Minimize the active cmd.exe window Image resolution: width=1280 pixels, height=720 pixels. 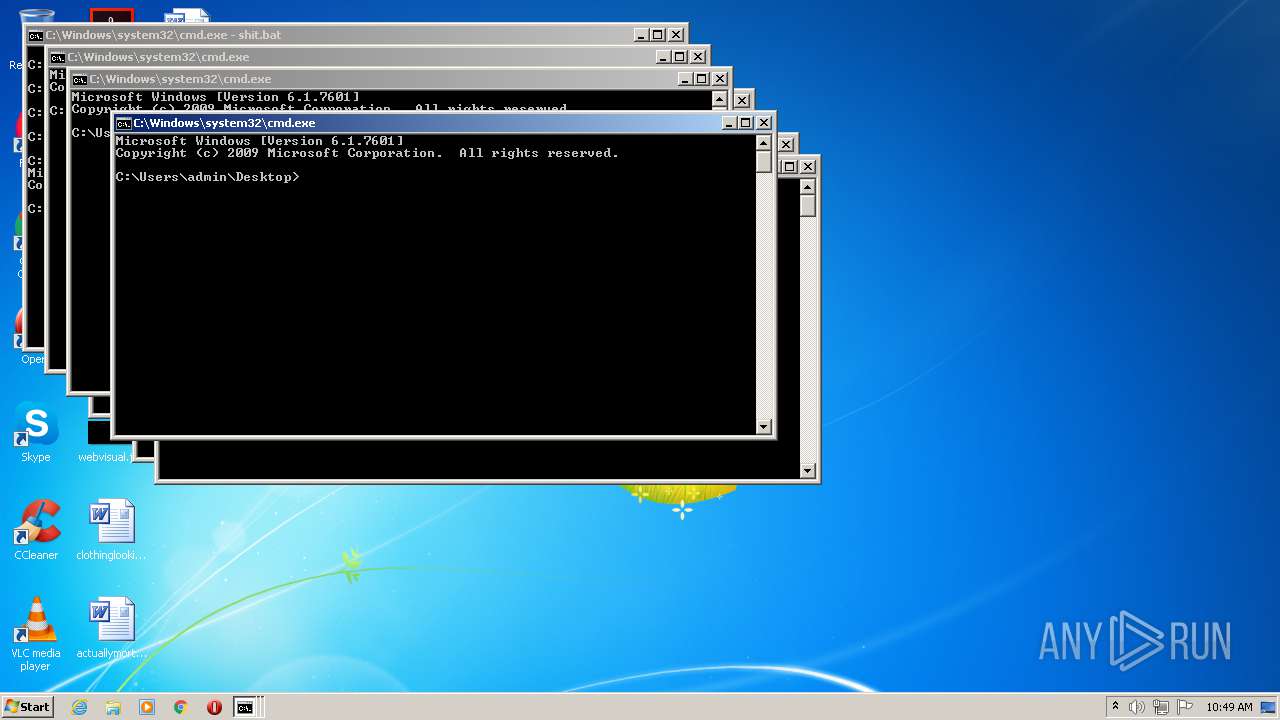pos(729,123)
